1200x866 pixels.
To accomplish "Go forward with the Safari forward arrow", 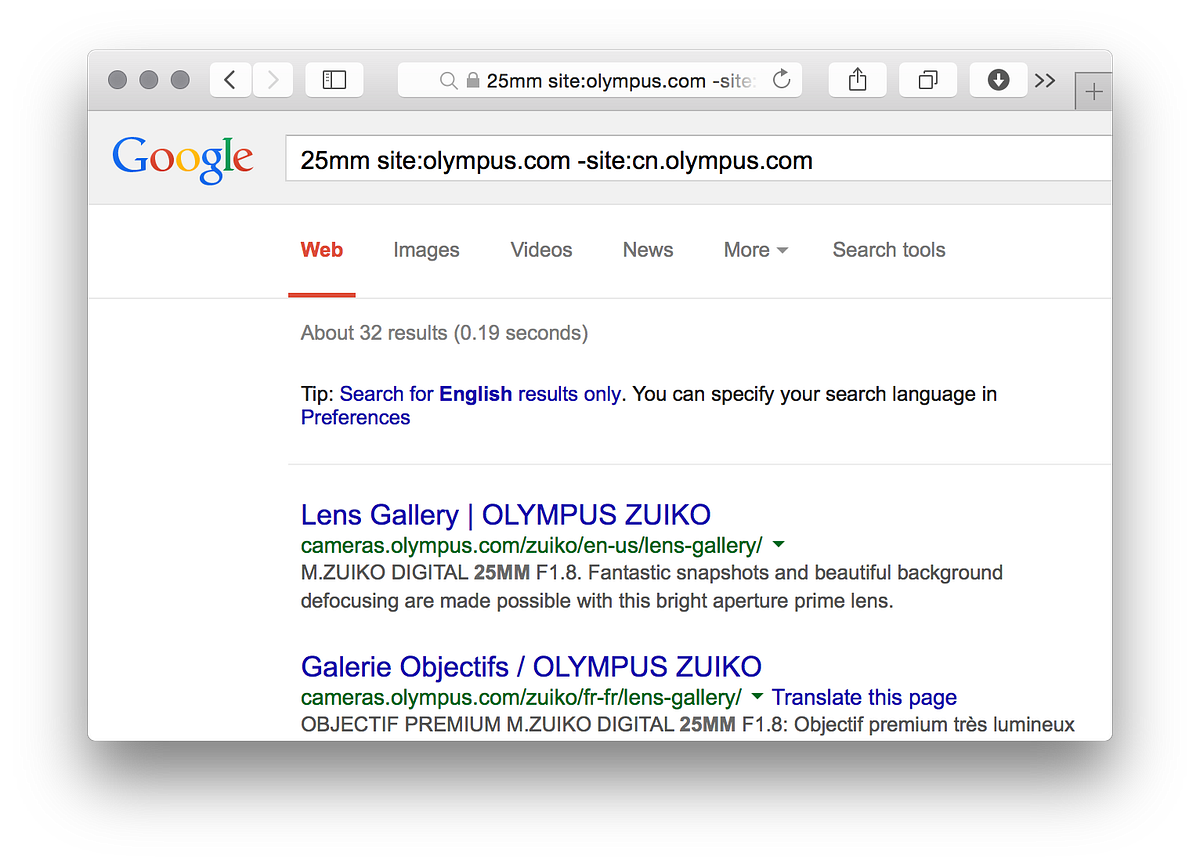I will 273,80.
